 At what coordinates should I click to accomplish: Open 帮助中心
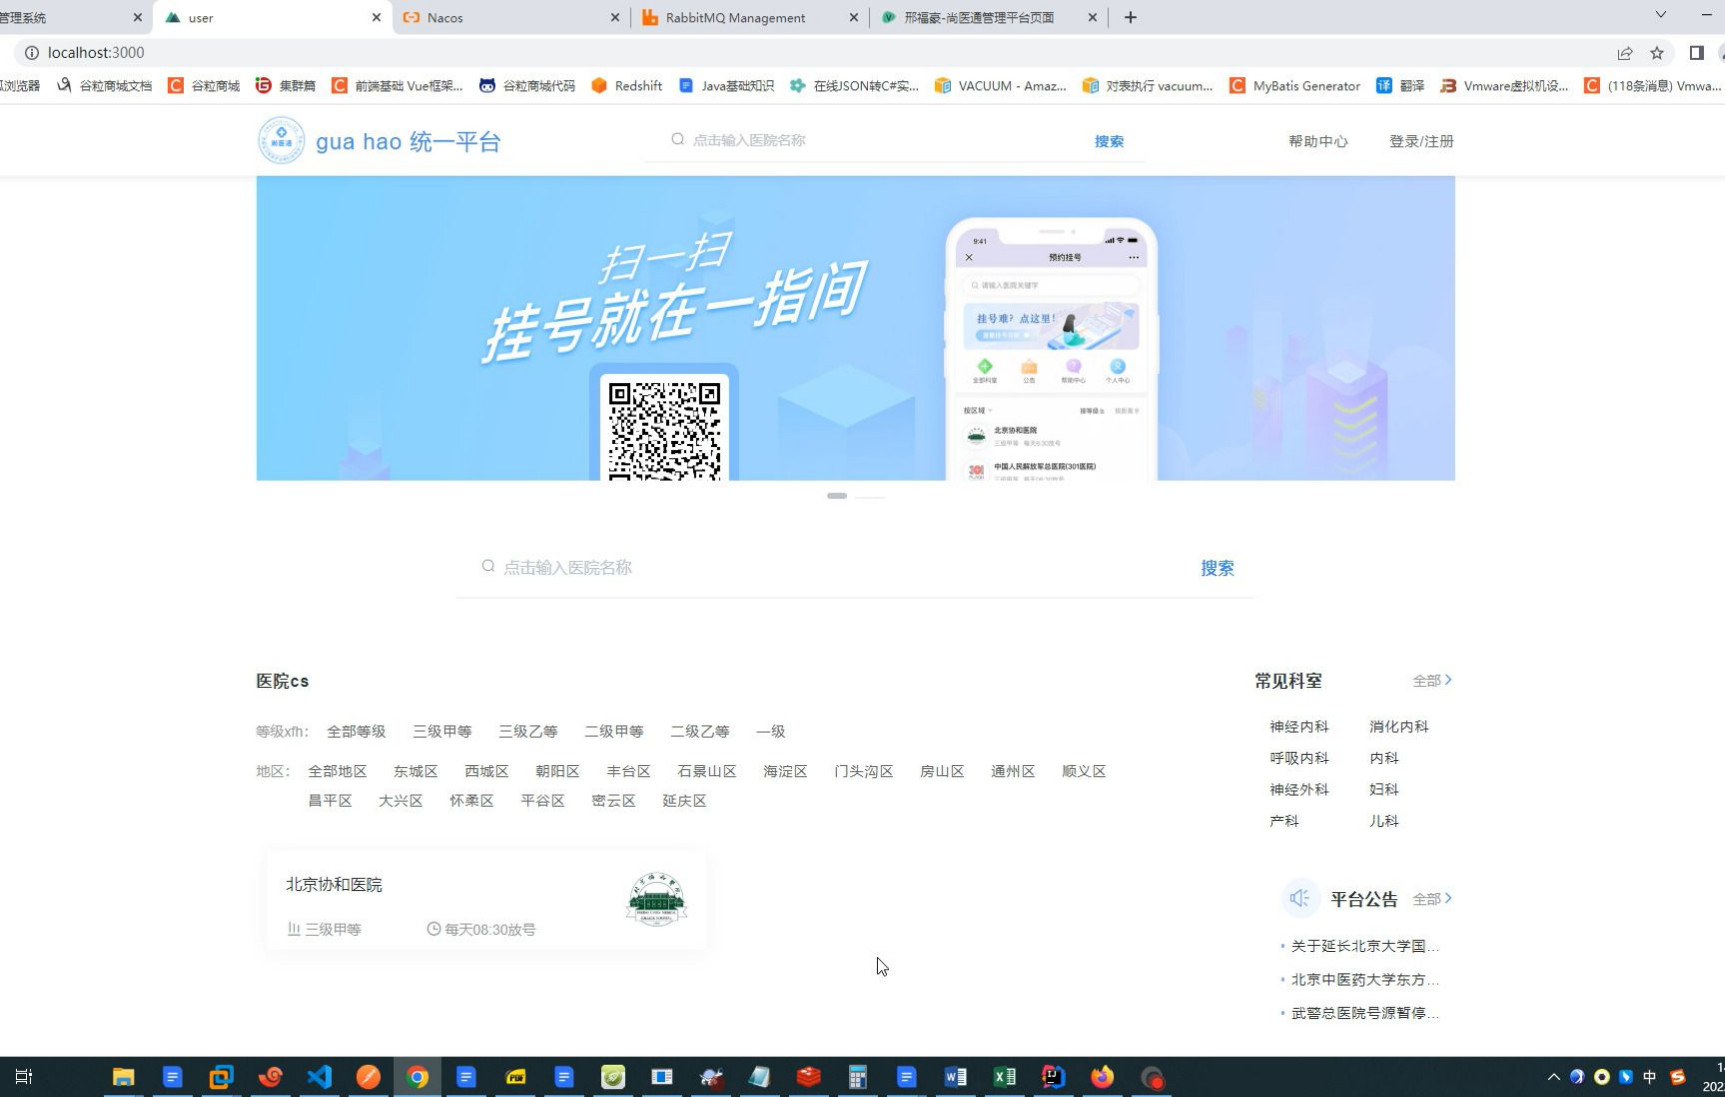click(1318, 141)
